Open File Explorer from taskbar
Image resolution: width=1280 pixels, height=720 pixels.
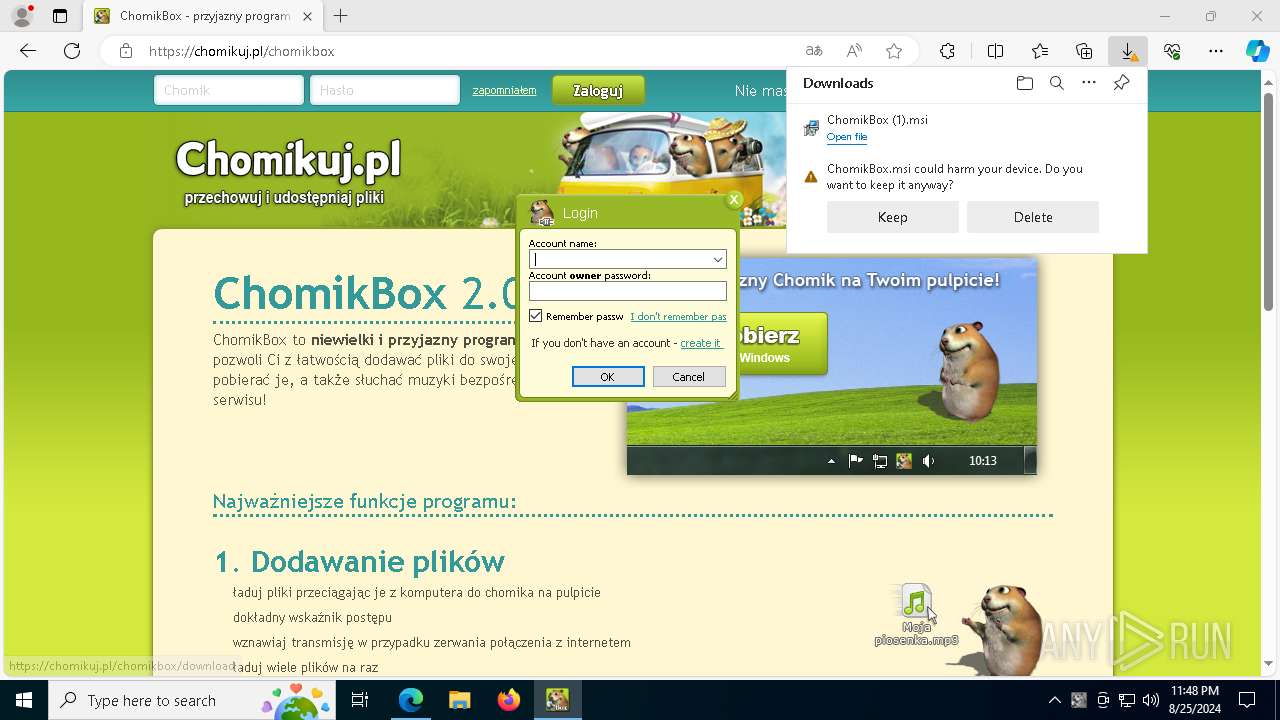pyautogui.click(x=459, y=700)
